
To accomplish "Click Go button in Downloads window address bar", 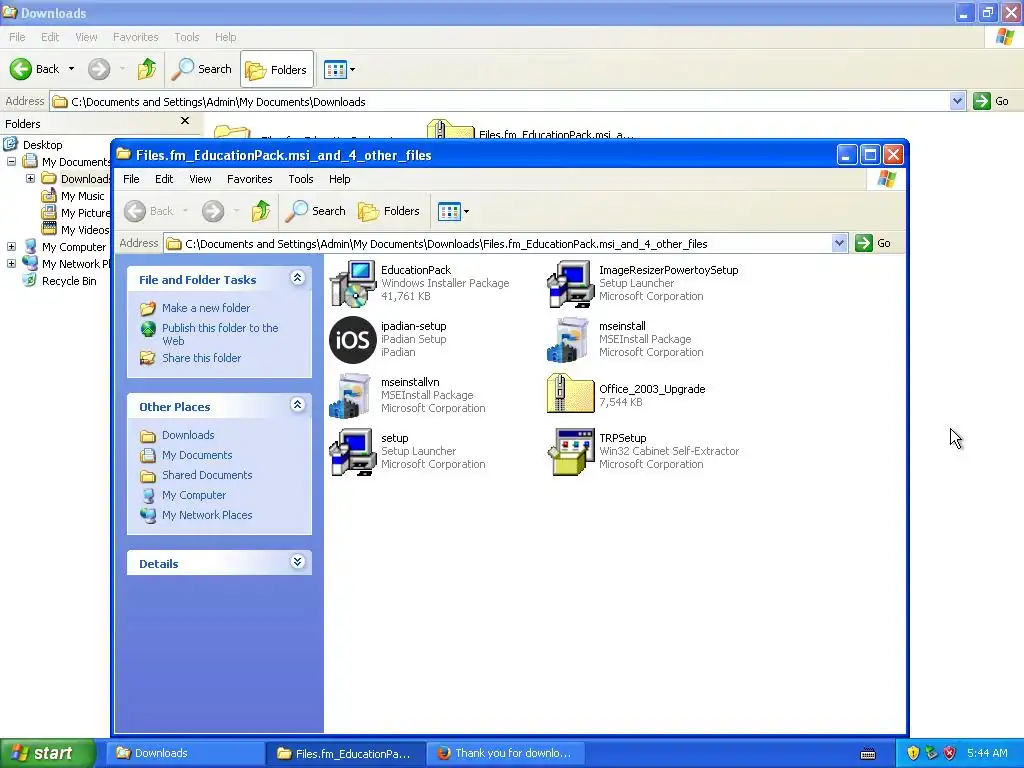I will click(991, 101).
